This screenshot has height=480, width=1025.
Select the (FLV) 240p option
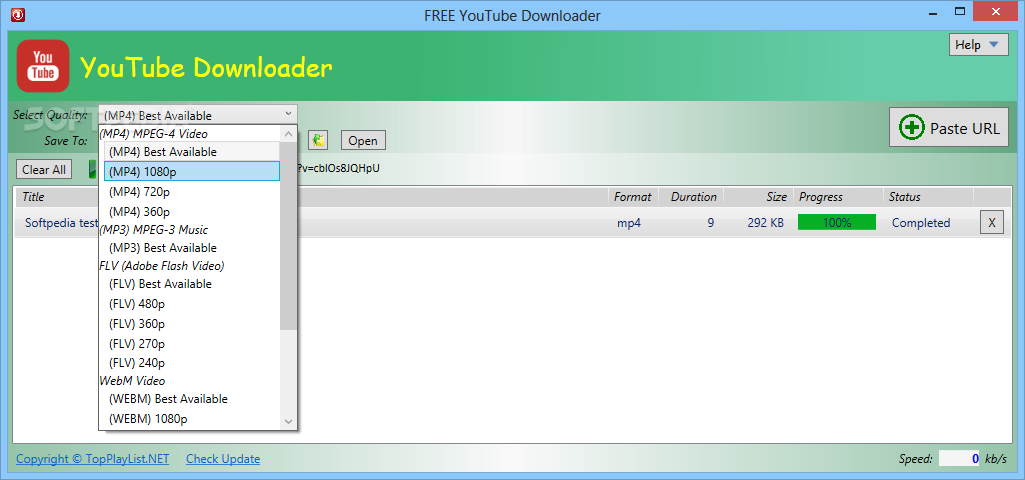192,362
